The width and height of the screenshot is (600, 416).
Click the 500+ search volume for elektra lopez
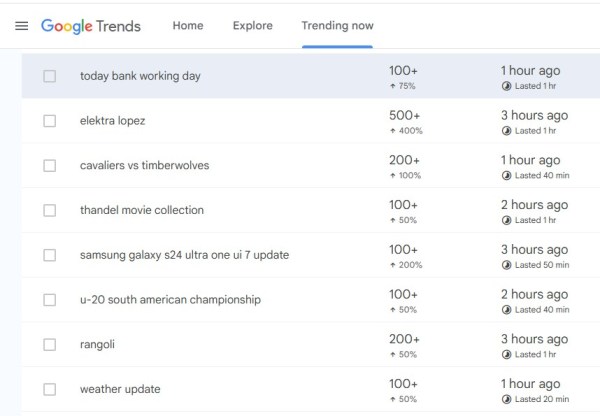point(404,116)
